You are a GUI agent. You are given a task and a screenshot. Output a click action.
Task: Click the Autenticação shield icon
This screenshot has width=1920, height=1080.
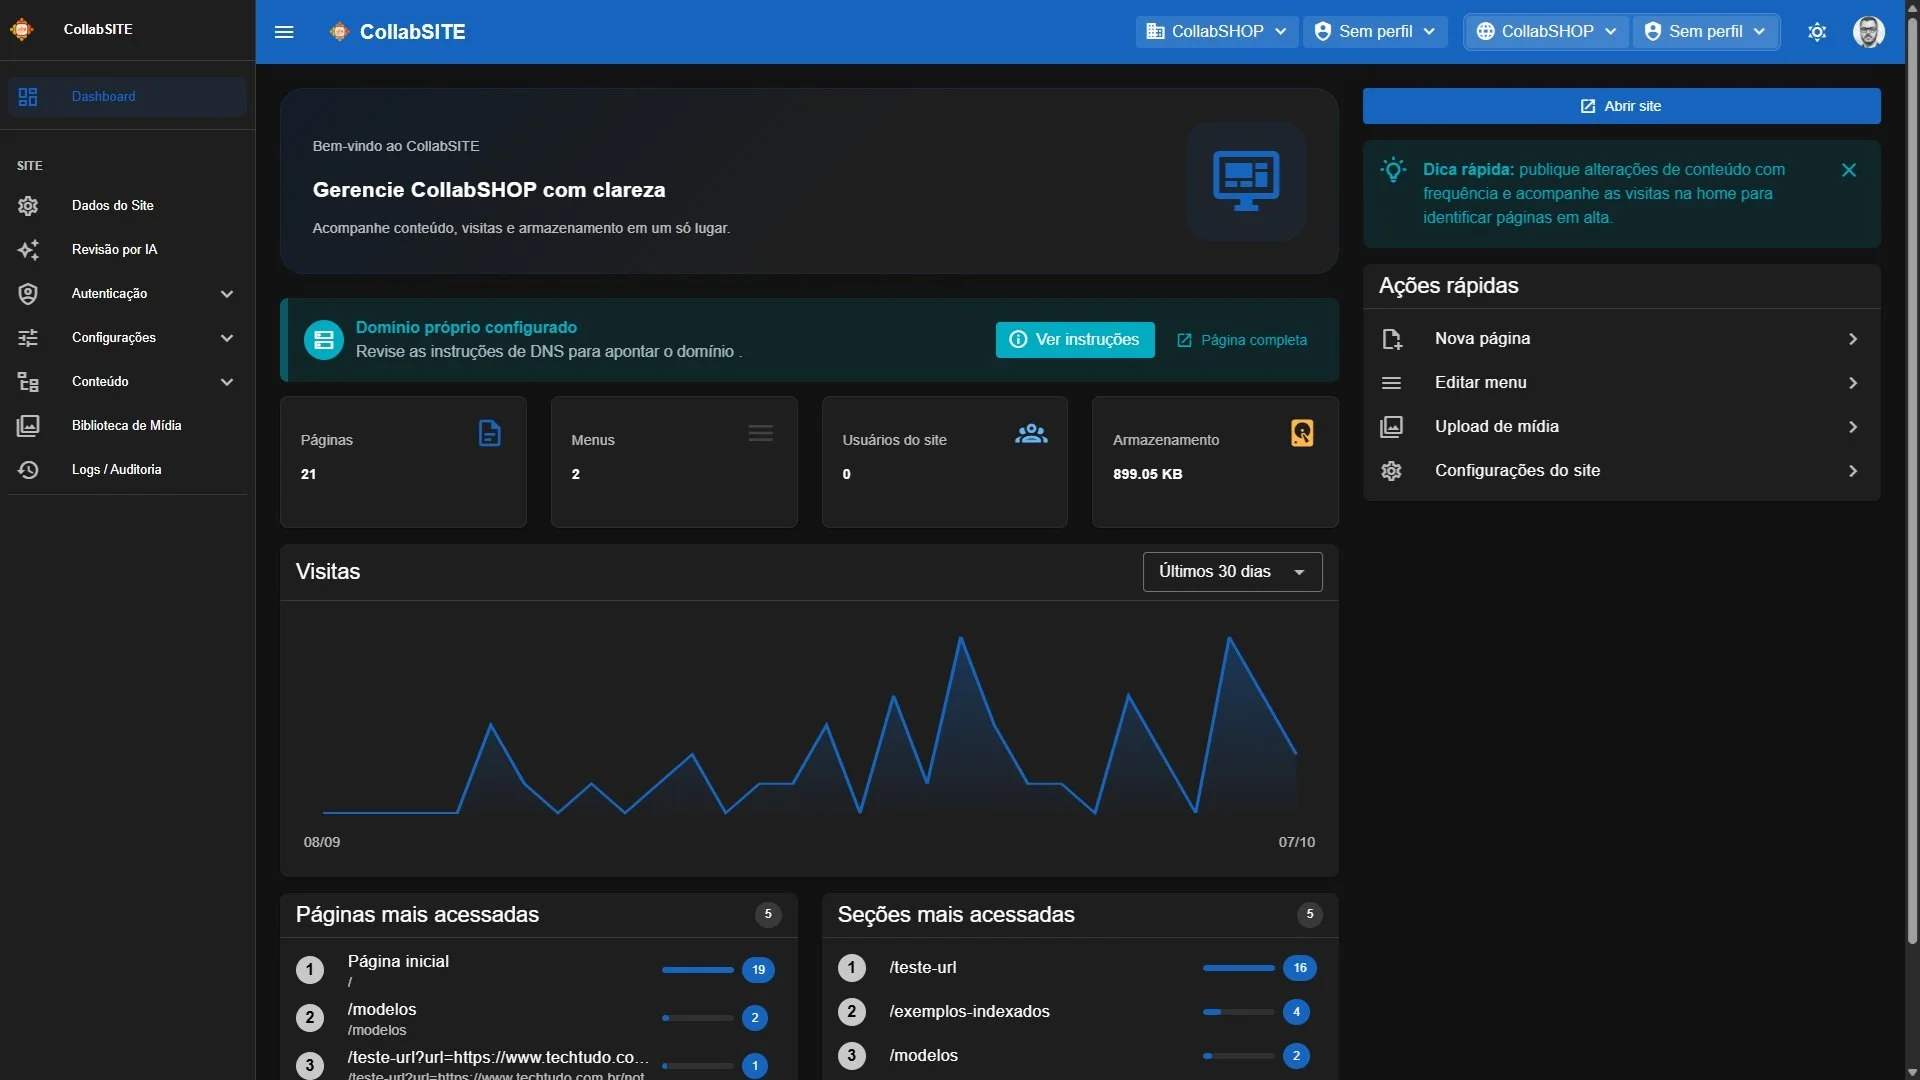[28, 294]
